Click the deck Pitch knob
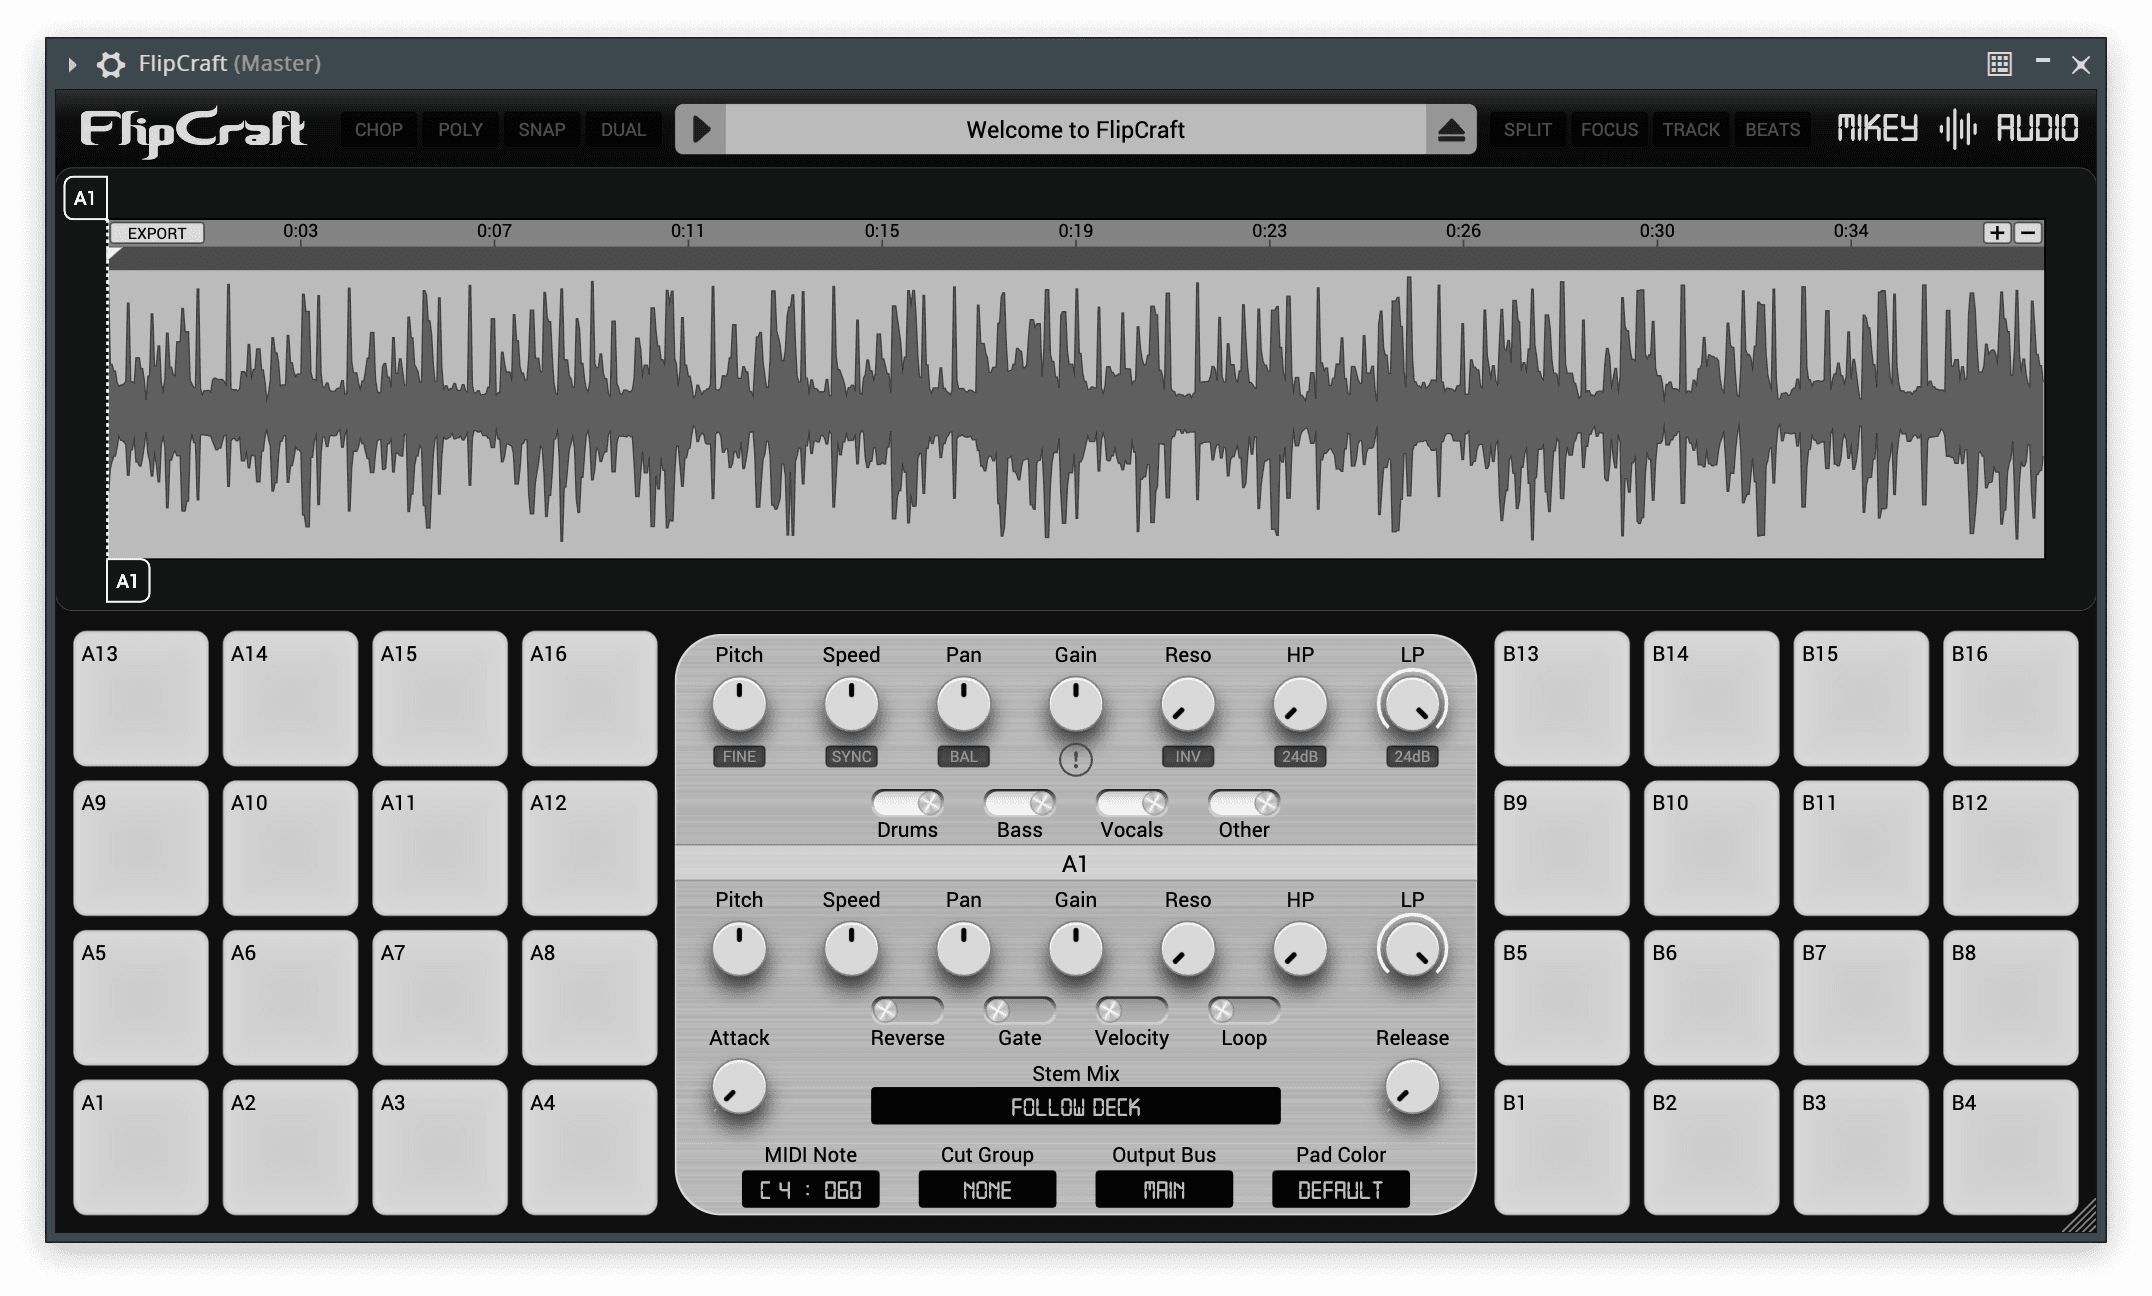The image size is (2152, 1296). point(739,704)
